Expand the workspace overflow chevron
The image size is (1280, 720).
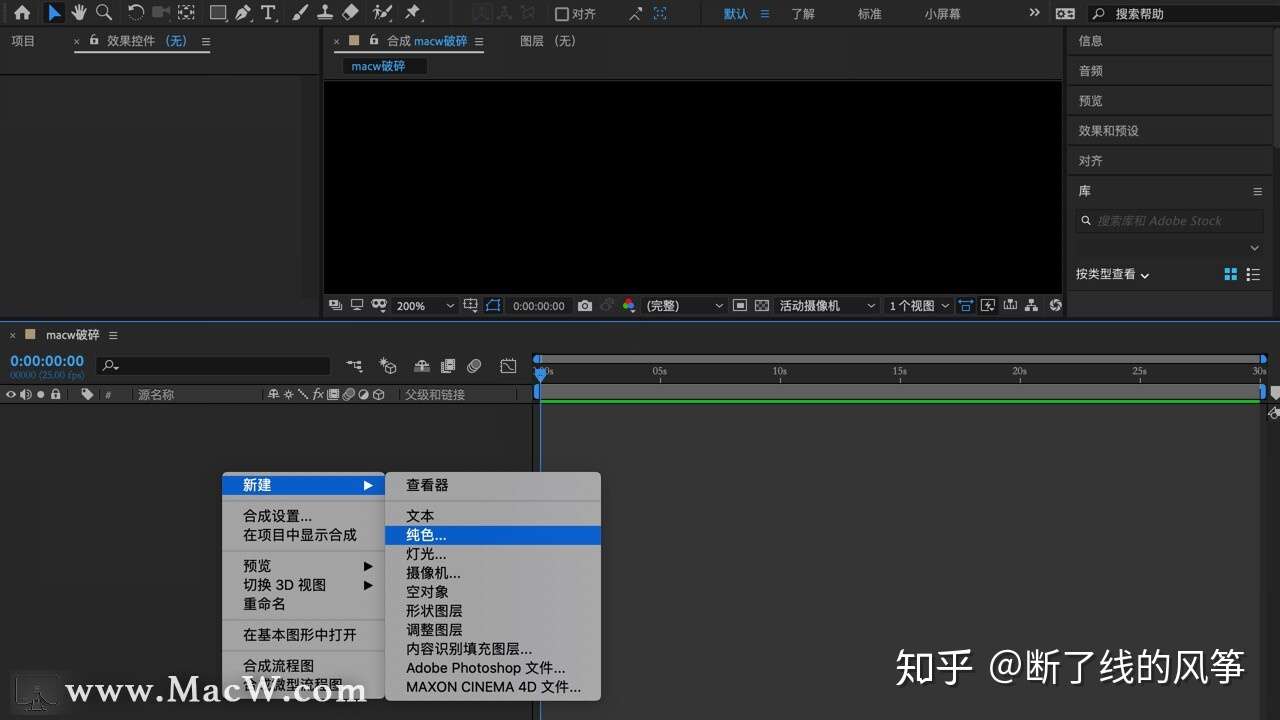1034,13
